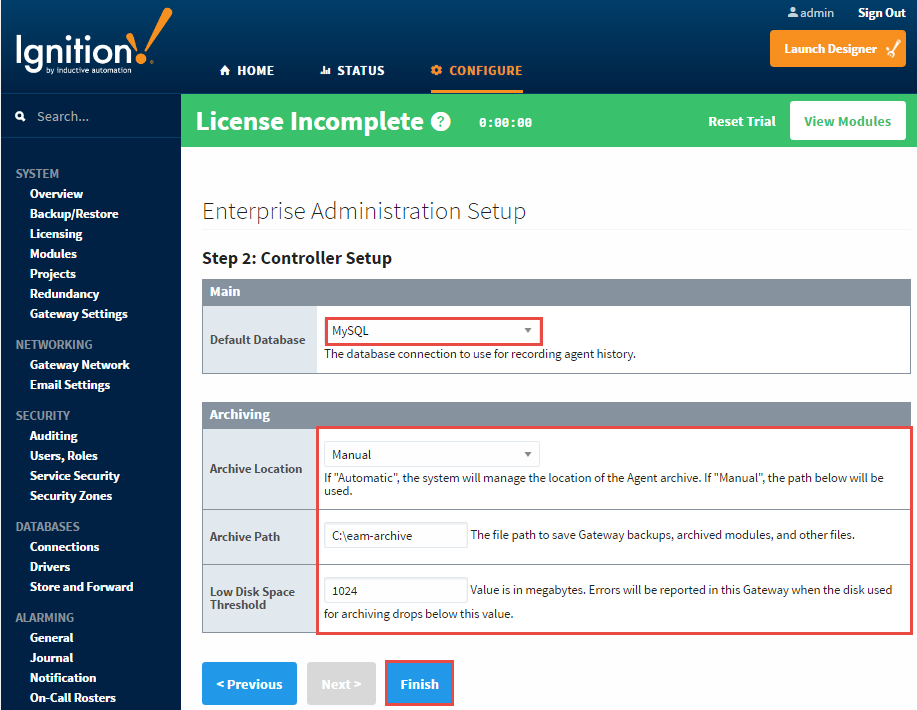Click the Step 2: Controller Setup heading

pos(297,258)
